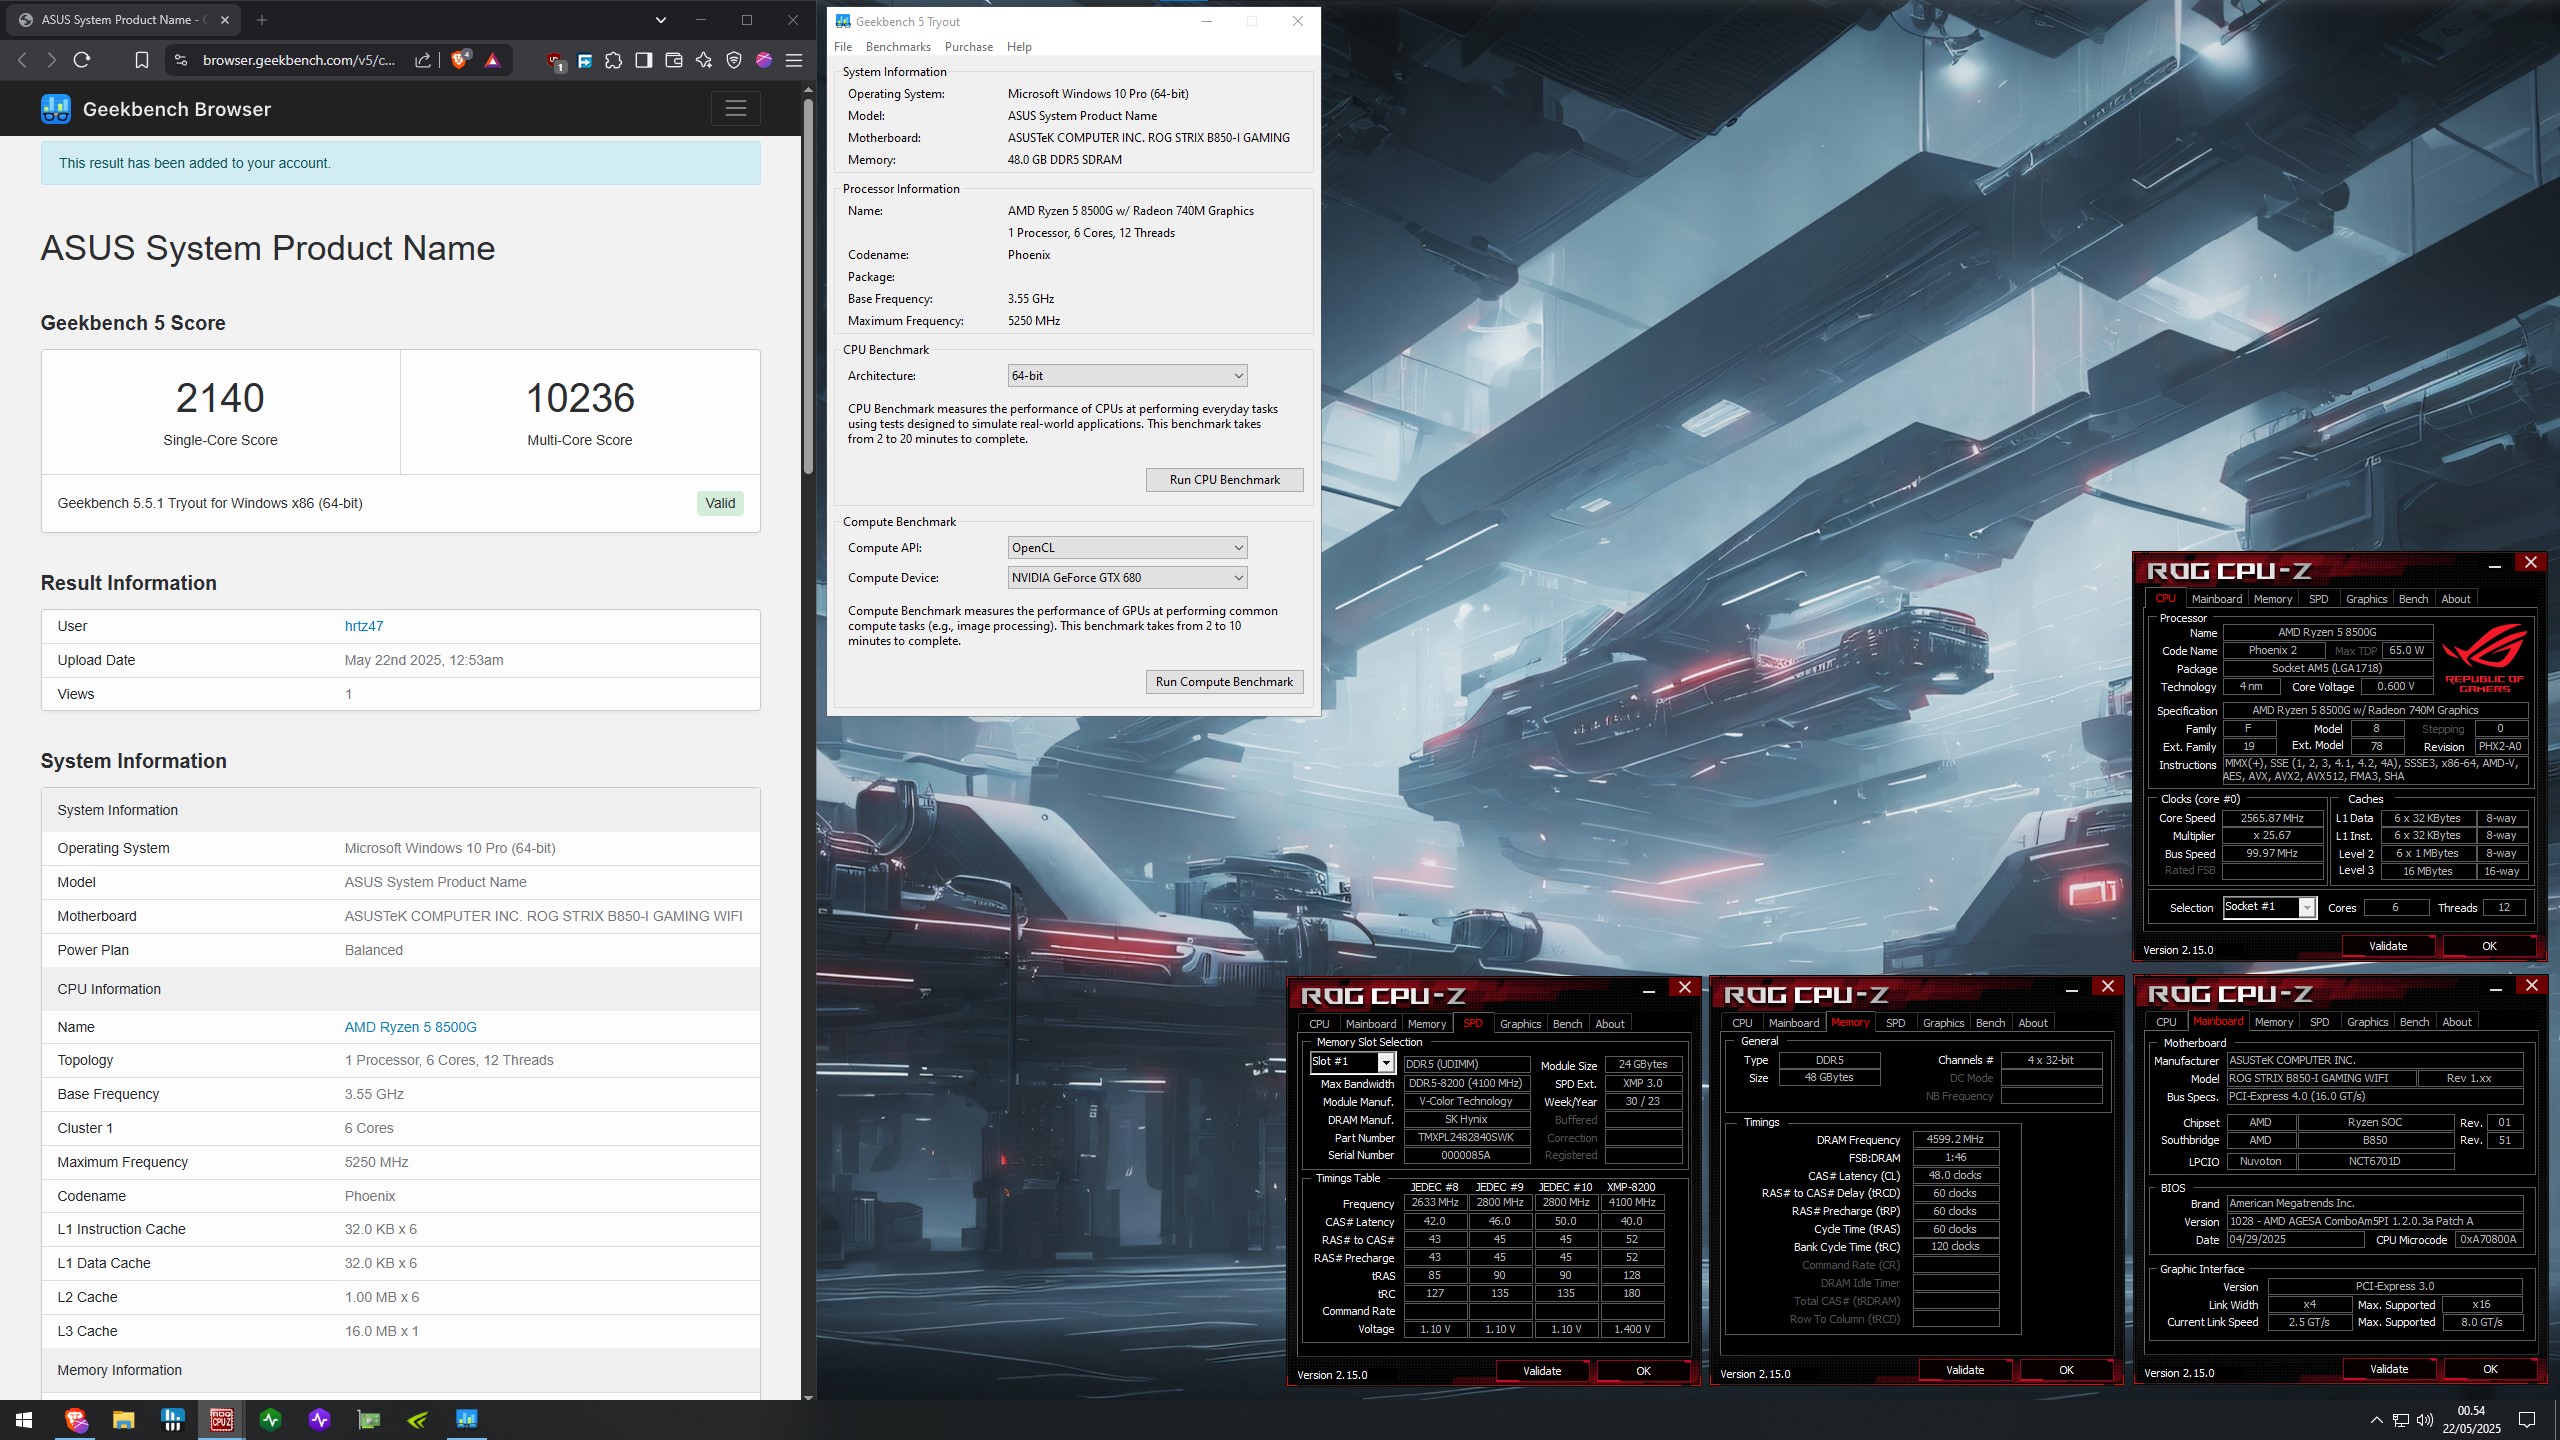Click the webpage vertical scrollbar
The height and width of the screenshot is (1440, 2560).
[x=808, y=285]
